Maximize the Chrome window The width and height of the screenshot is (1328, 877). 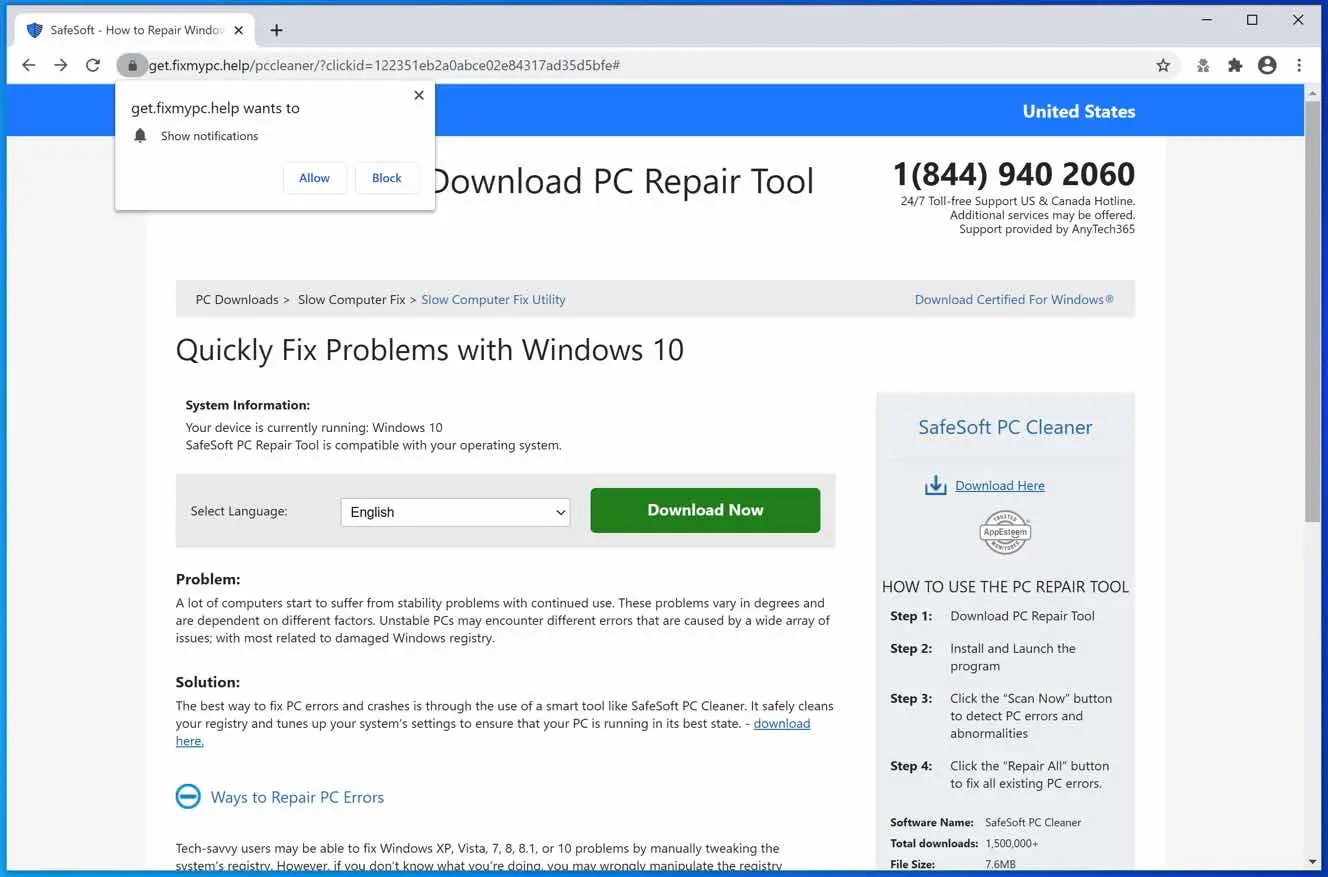pos(1252,19)
